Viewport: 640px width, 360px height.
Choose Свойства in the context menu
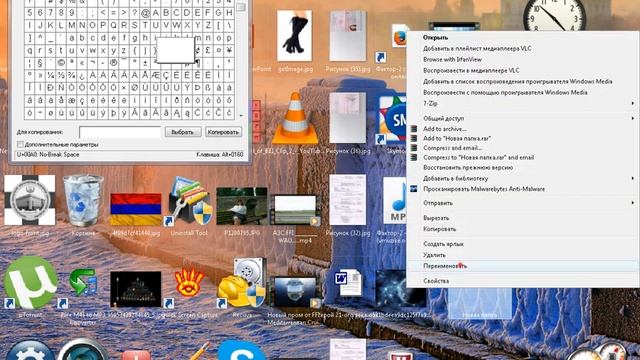pos(522,281)
